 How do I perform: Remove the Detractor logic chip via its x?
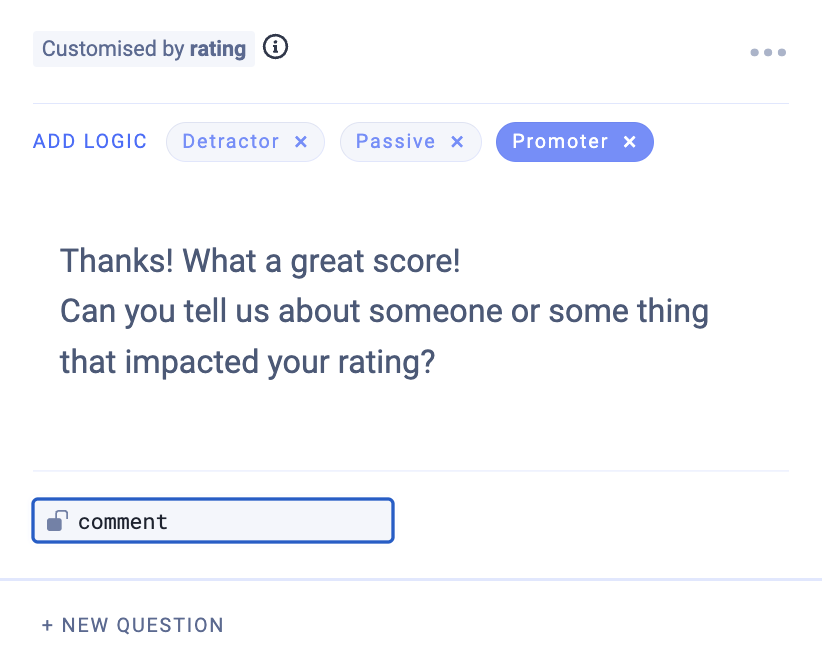301,142
